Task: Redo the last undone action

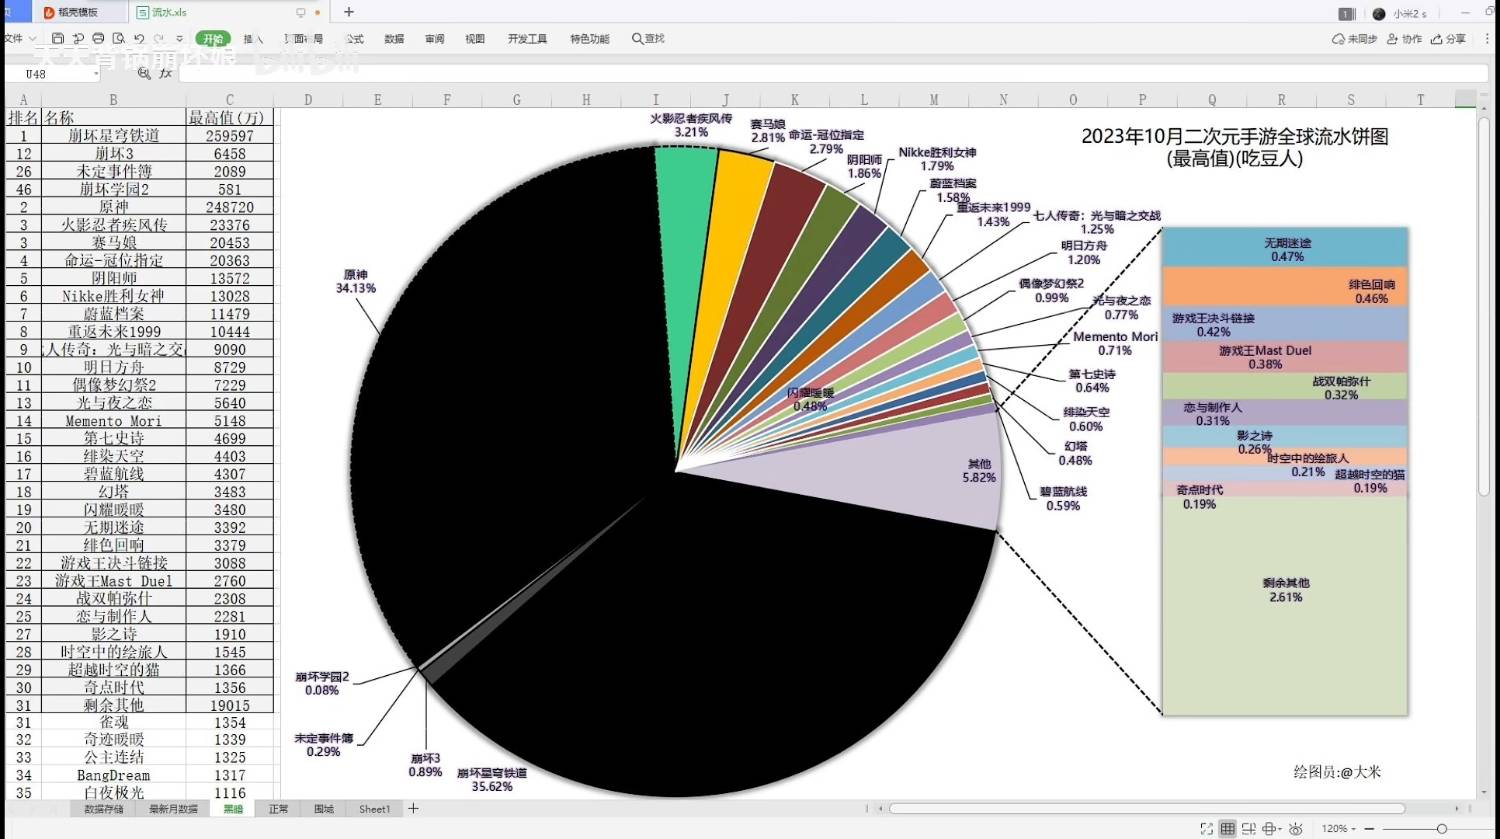Action: click(x=160, y=39)
